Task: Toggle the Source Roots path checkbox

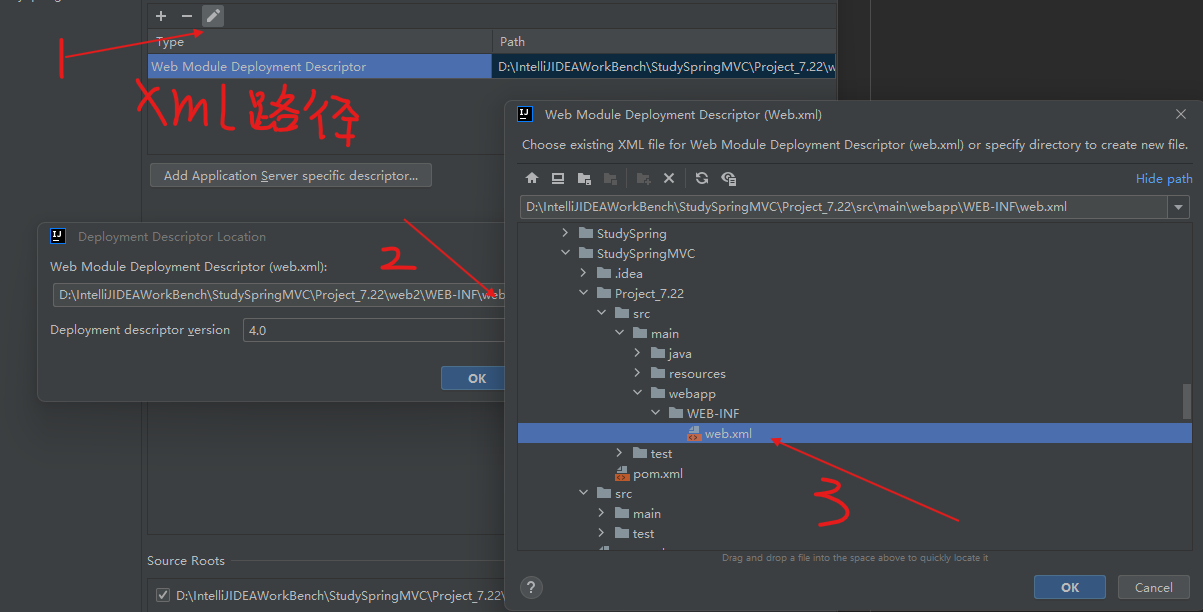Action: pyautogui.click(x=163, y=595)
